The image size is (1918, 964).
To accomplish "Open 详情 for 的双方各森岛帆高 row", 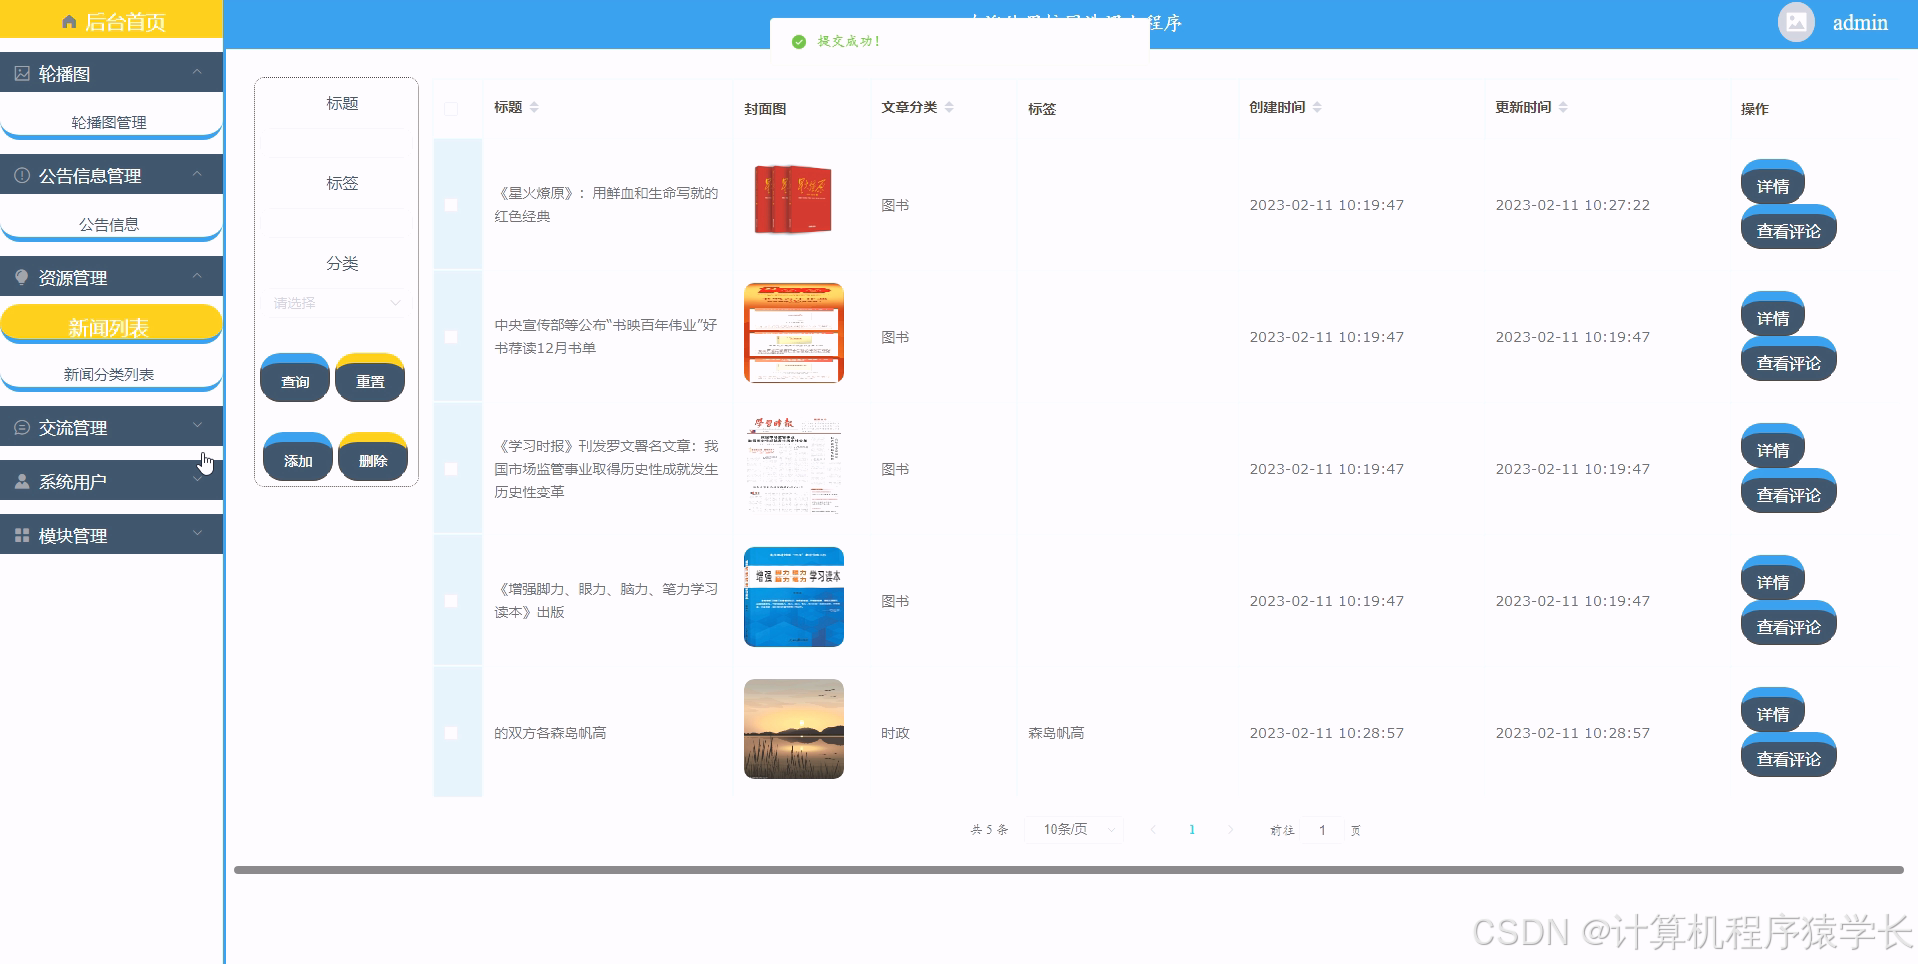I will 1773,711.
